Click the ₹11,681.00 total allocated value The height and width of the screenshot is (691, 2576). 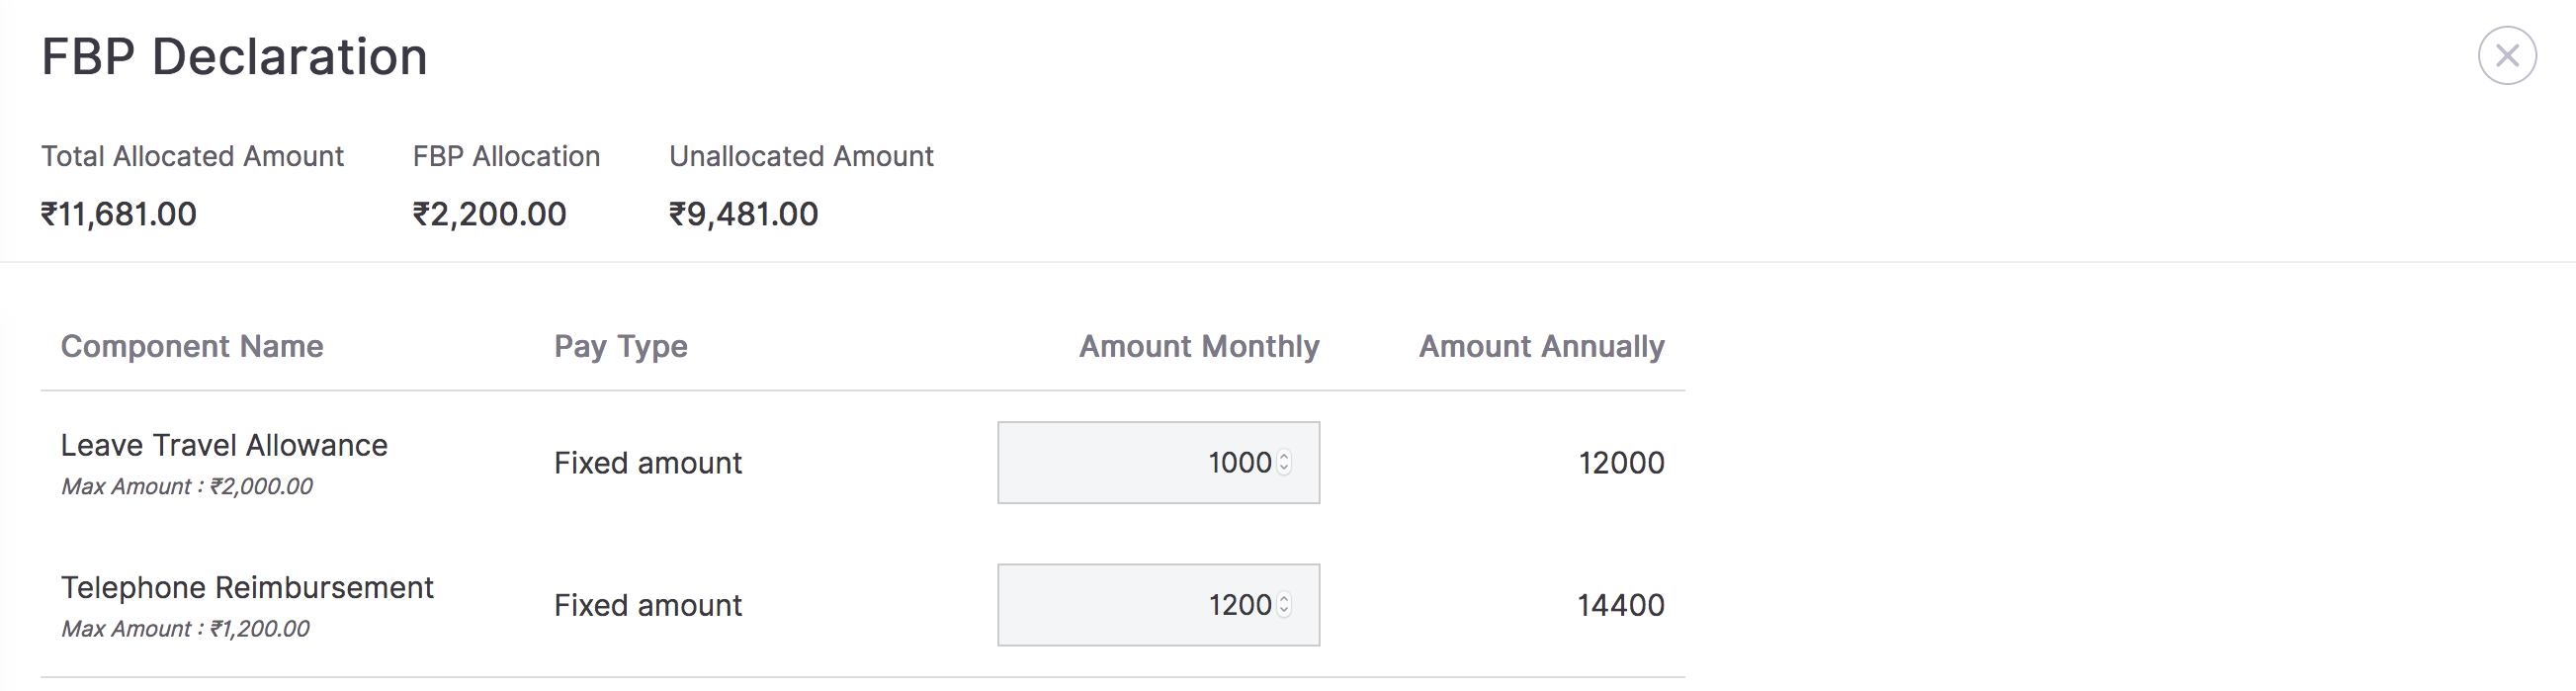(x=119, y=214)
